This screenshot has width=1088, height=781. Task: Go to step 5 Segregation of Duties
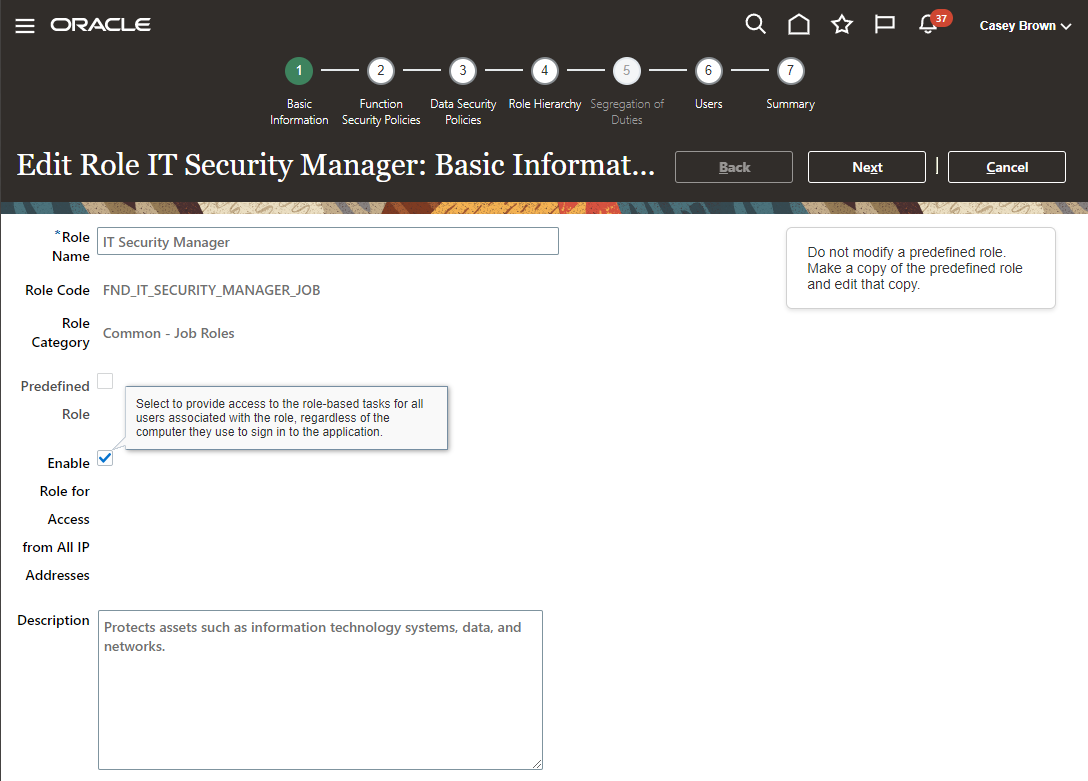(x=627, y=71)
